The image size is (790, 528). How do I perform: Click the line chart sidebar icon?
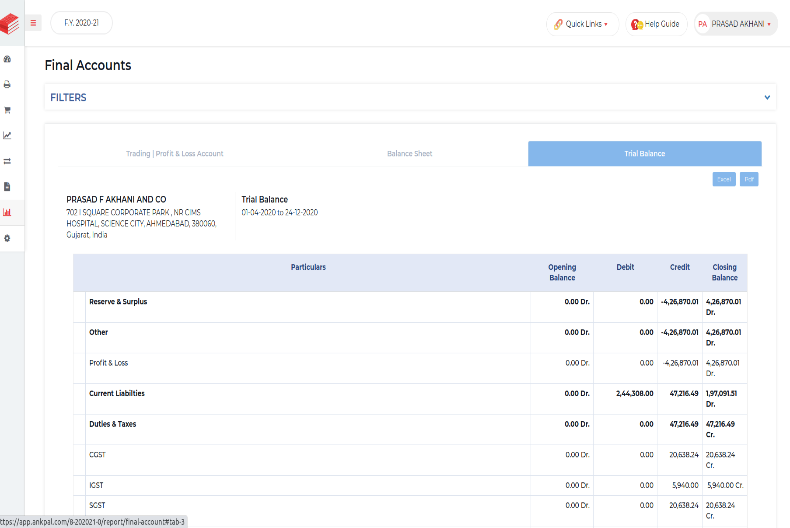coord(8,135)
